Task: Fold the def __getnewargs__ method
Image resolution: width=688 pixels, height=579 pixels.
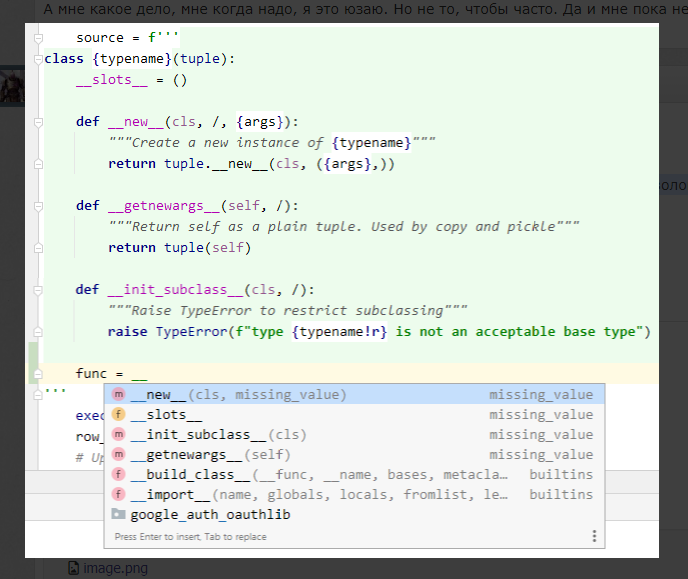Action: pos(39,206)
